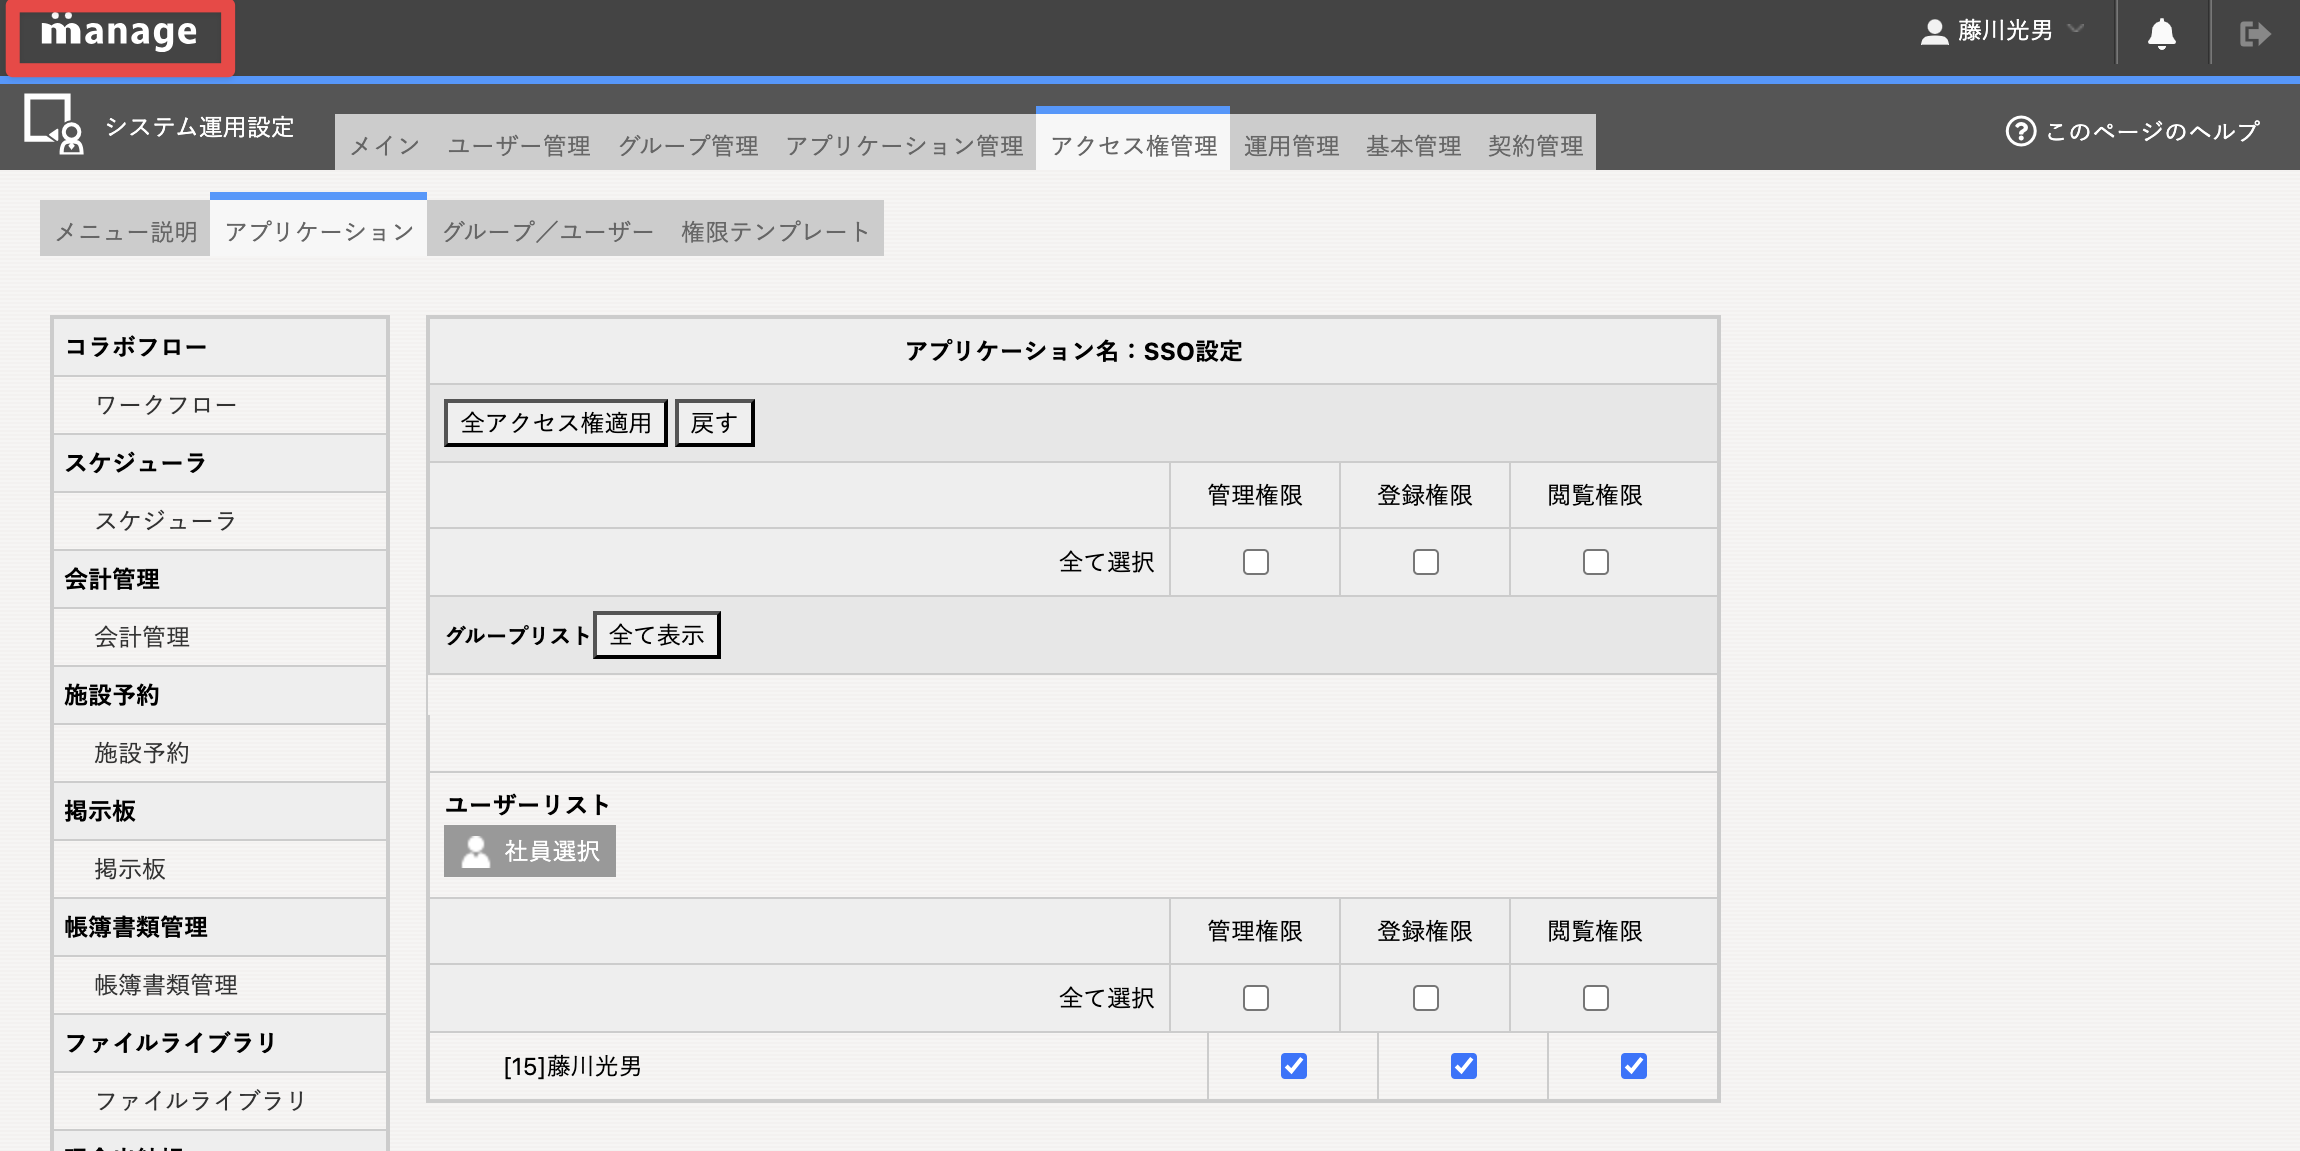Click the 社員選択 button
2300x1151 pixels.
pyautogui.click(x=530, y=851)
